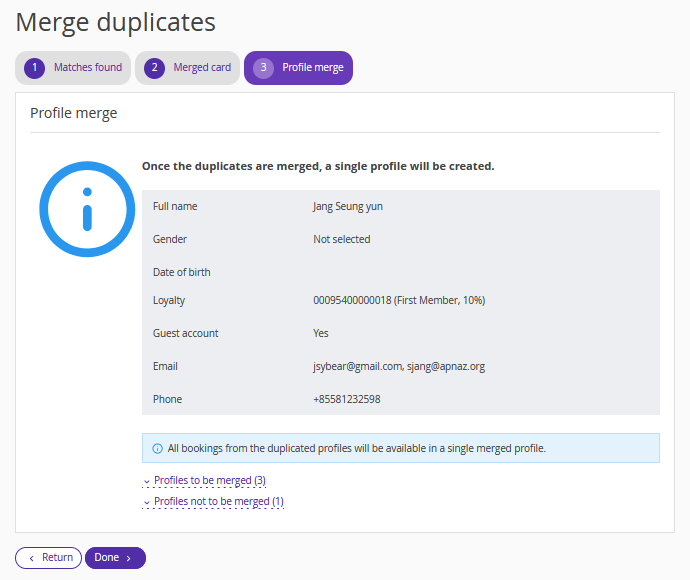Click chevron beside Profiles not to be merged
Image resolution: width=690 pixels, height=580 pixels.
(147, 502)
